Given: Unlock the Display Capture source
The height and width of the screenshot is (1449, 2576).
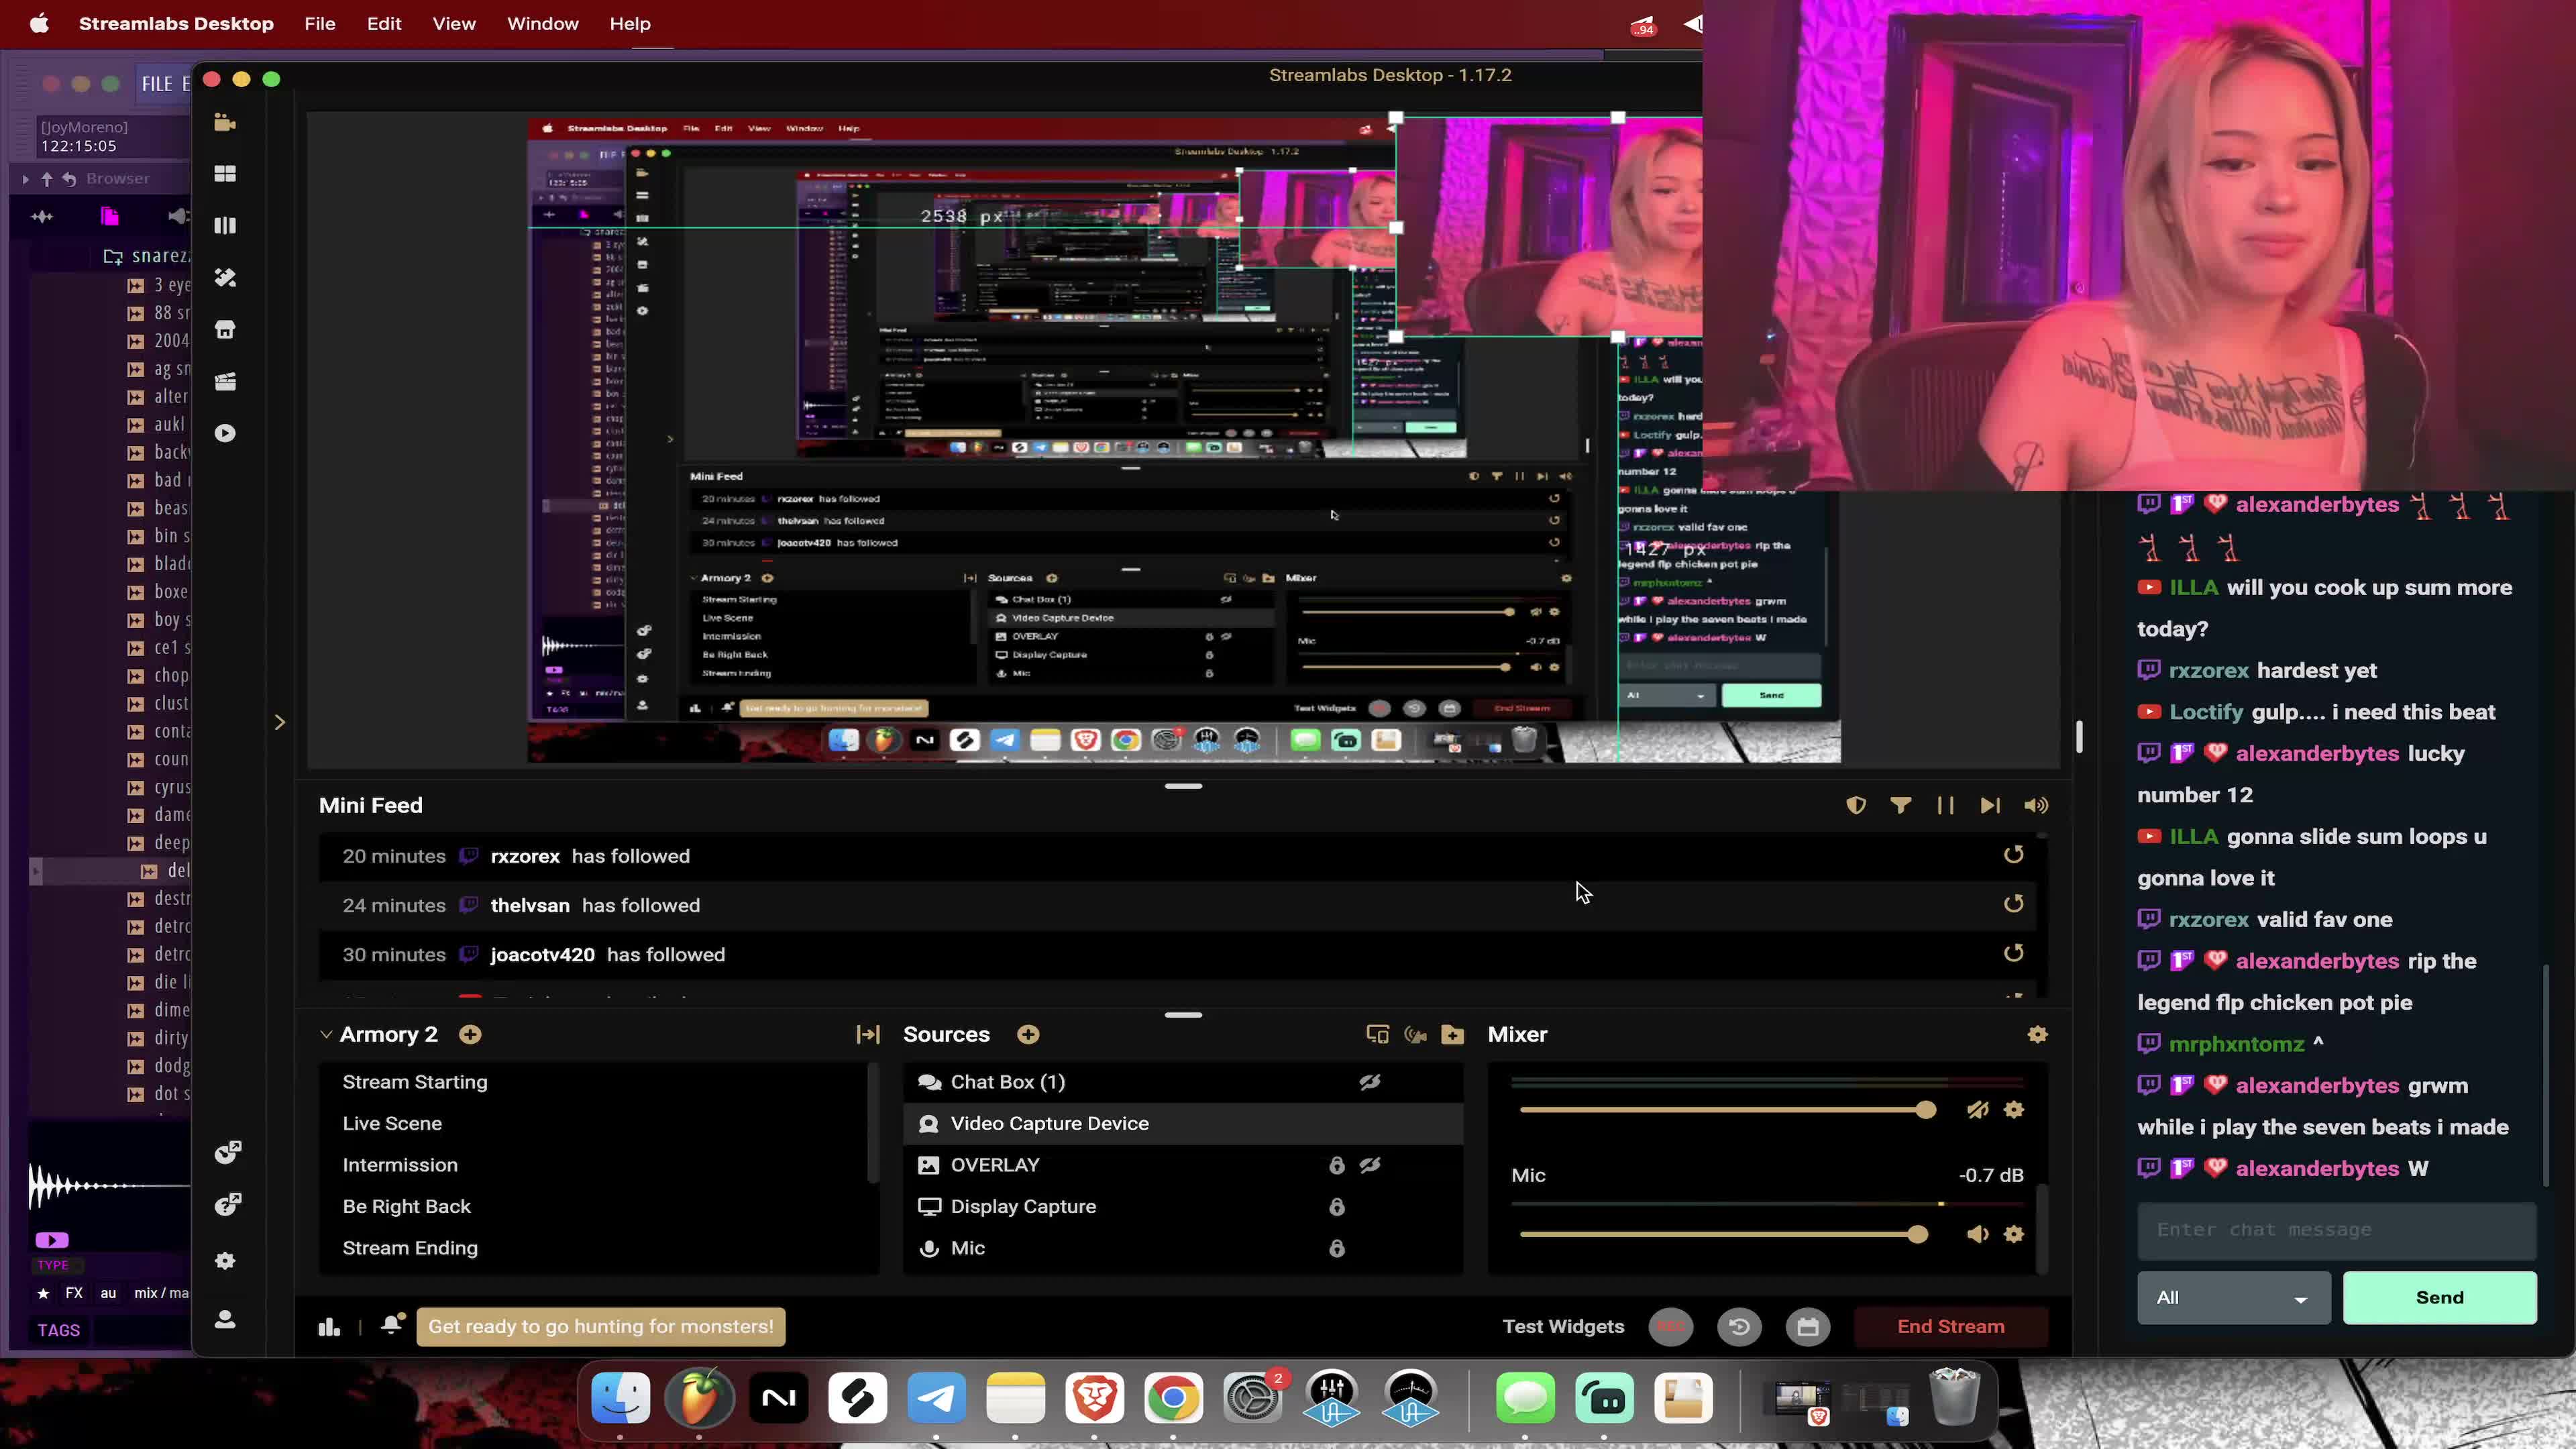Looking at the screenshot, I should point(1337,1207).
